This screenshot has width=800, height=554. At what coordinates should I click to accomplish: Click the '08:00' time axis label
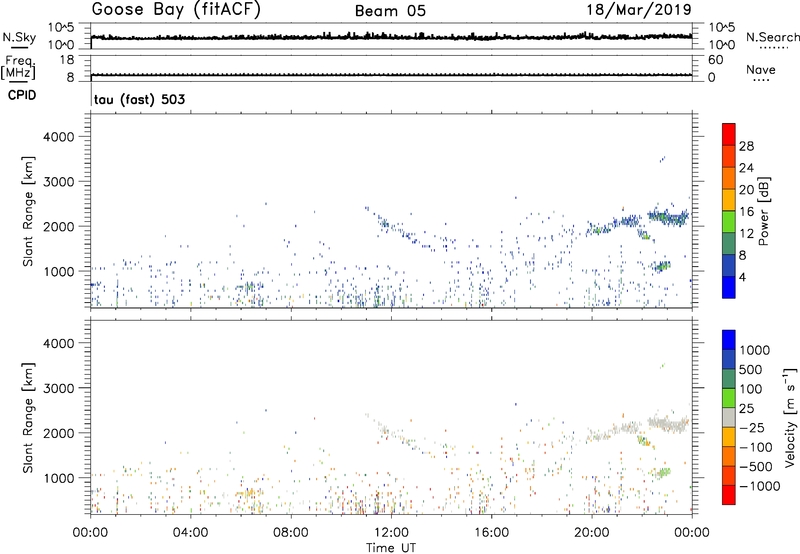click(x=291, y=533)
